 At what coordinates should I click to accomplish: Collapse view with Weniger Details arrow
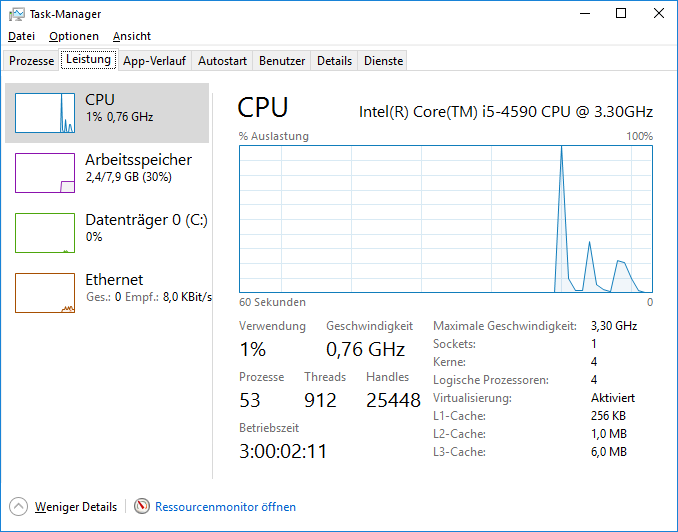tap(18, 507)
